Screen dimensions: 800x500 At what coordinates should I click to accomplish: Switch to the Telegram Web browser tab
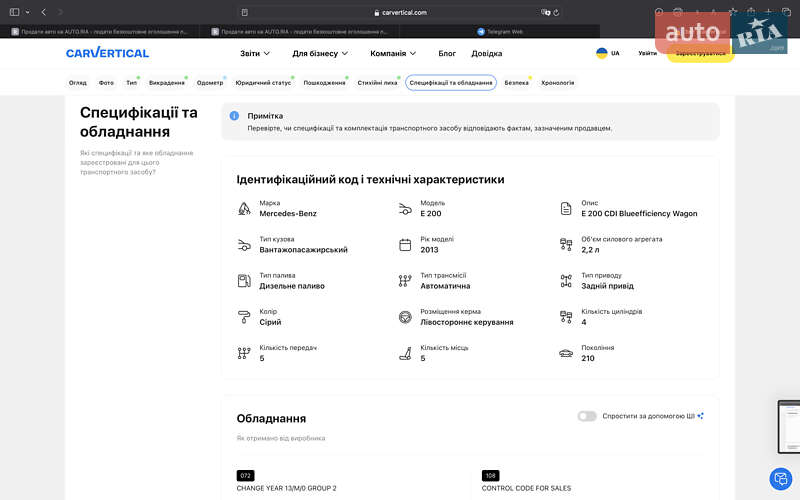(x=500, y=31)
